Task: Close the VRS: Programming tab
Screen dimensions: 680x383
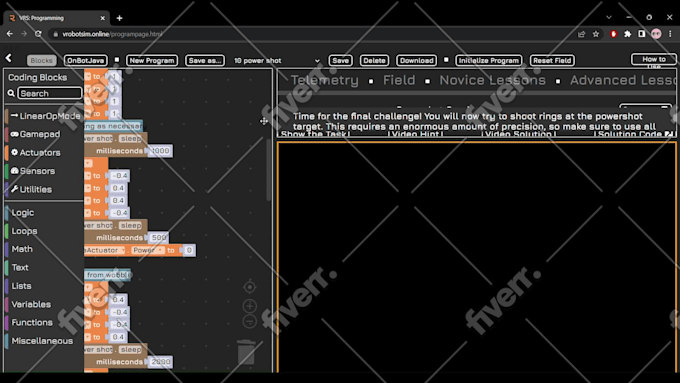Action: 102,18
